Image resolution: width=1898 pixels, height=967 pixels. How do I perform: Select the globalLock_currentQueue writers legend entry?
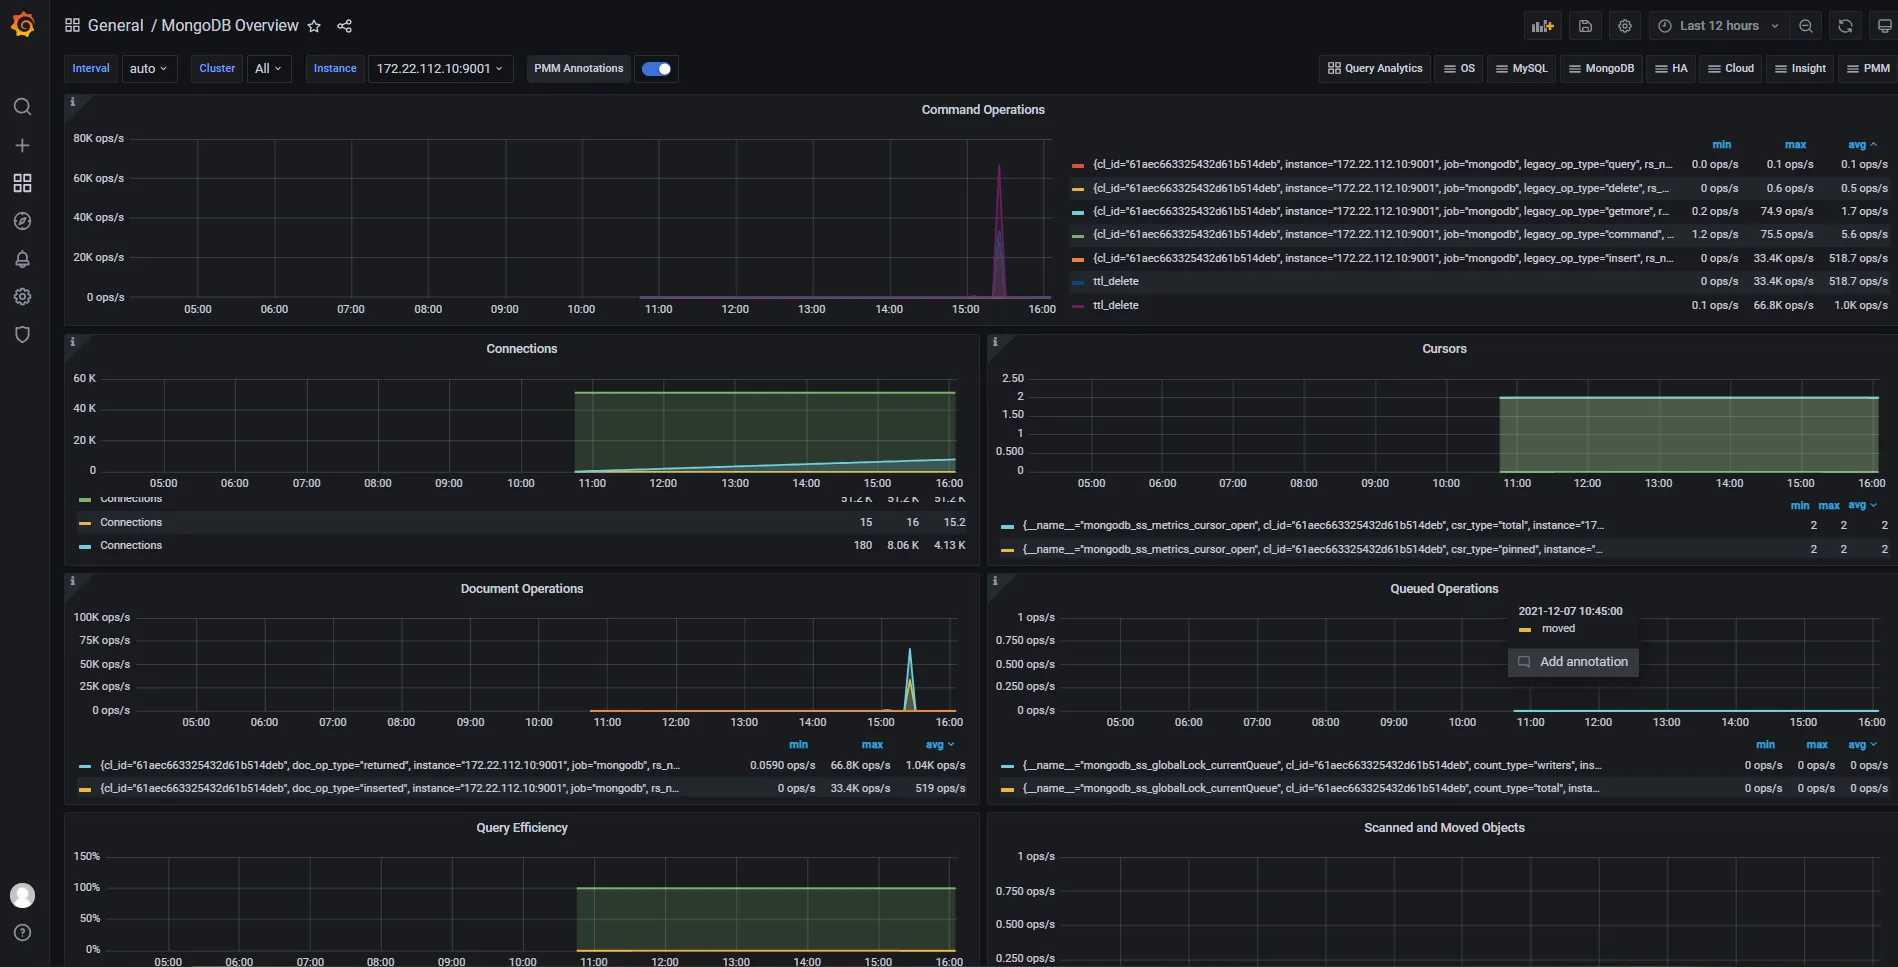1312,766
